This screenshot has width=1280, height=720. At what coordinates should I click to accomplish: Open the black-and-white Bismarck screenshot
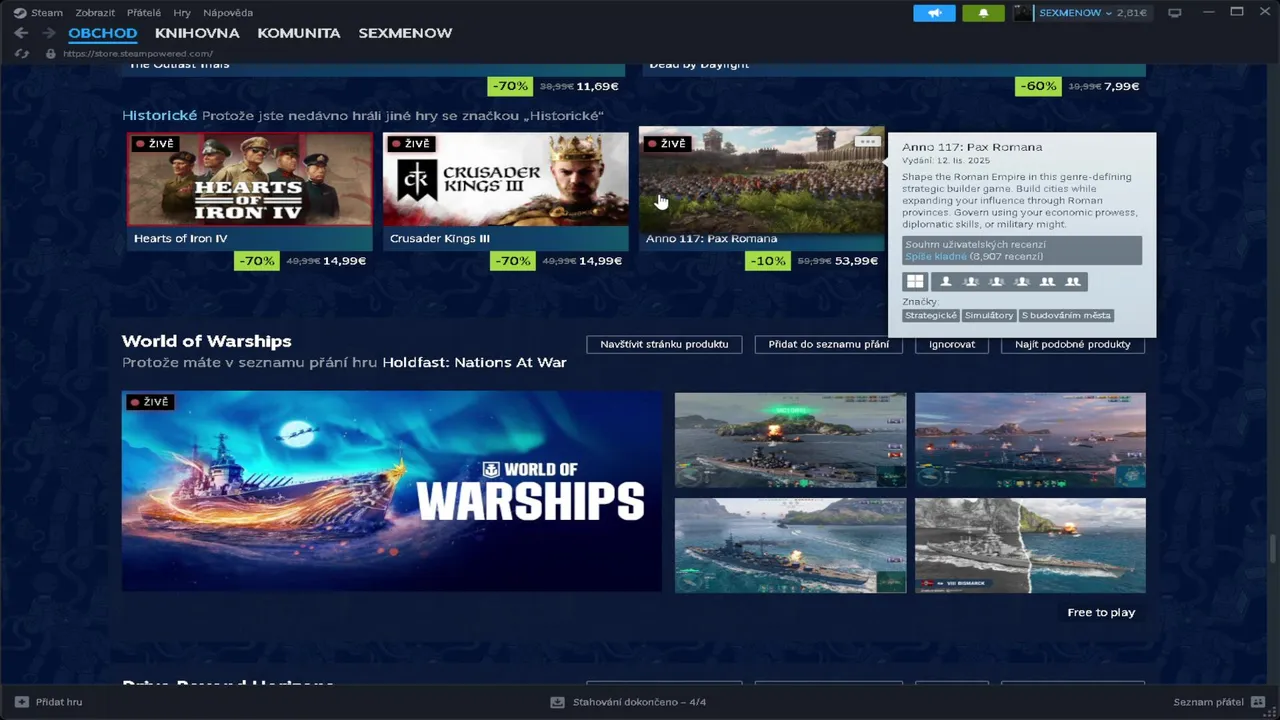point(1030,545)
